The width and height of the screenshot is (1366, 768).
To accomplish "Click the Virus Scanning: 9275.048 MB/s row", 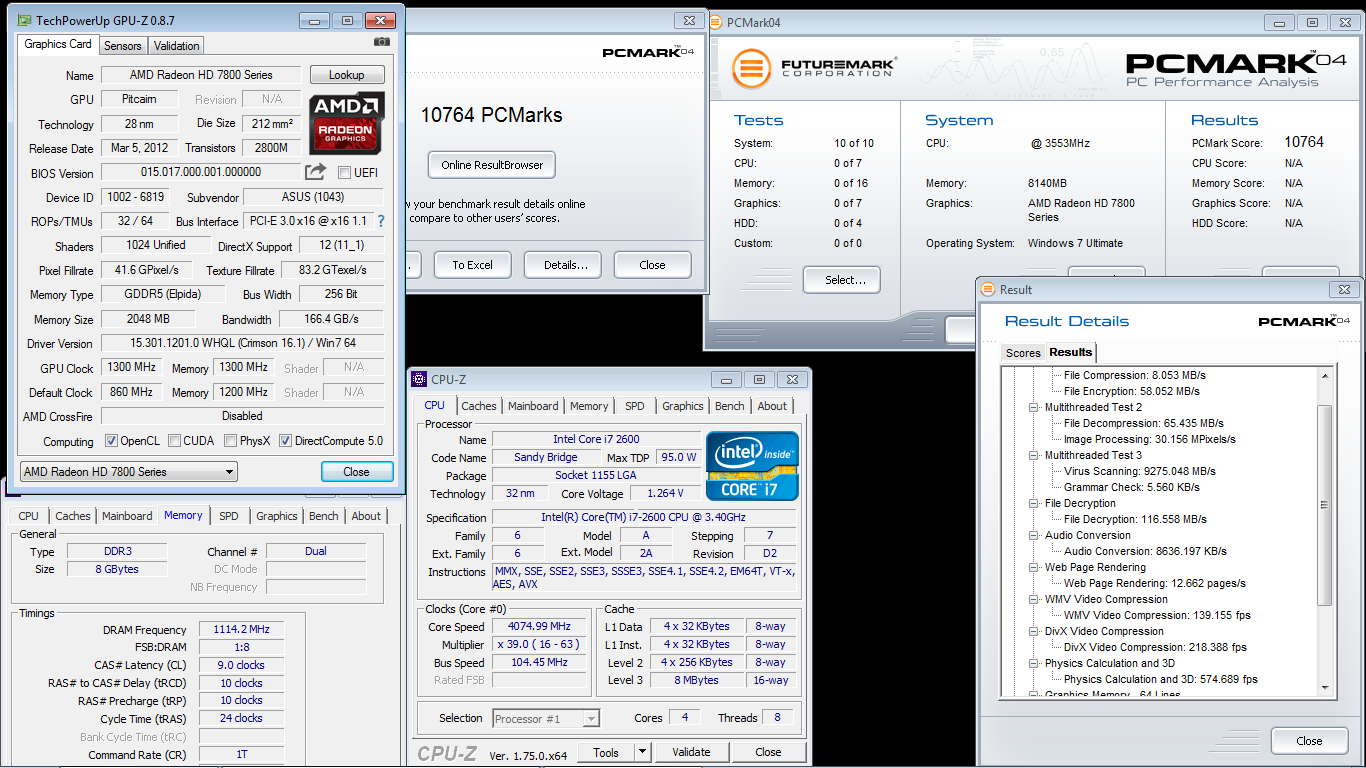I will [x=1140, y=471].
